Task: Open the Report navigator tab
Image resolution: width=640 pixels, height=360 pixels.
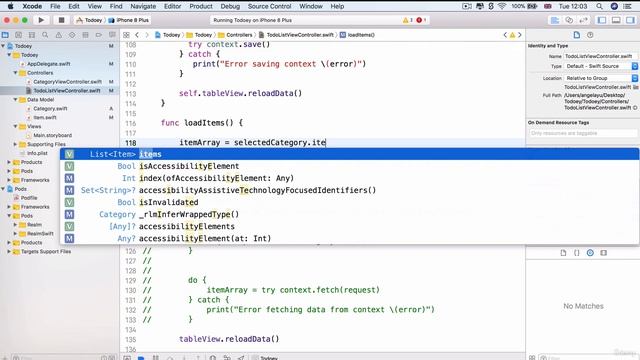Action: 112,35
